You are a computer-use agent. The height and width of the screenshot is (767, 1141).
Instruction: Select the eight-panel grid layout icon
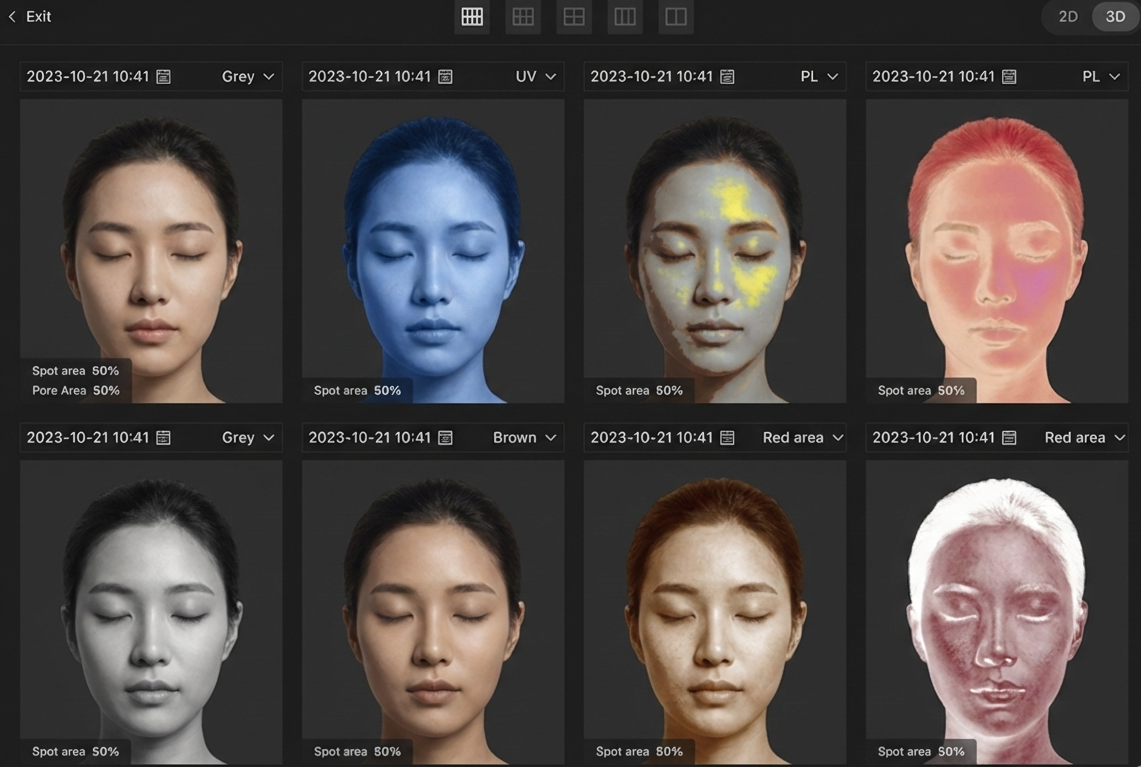pos(472,17)
